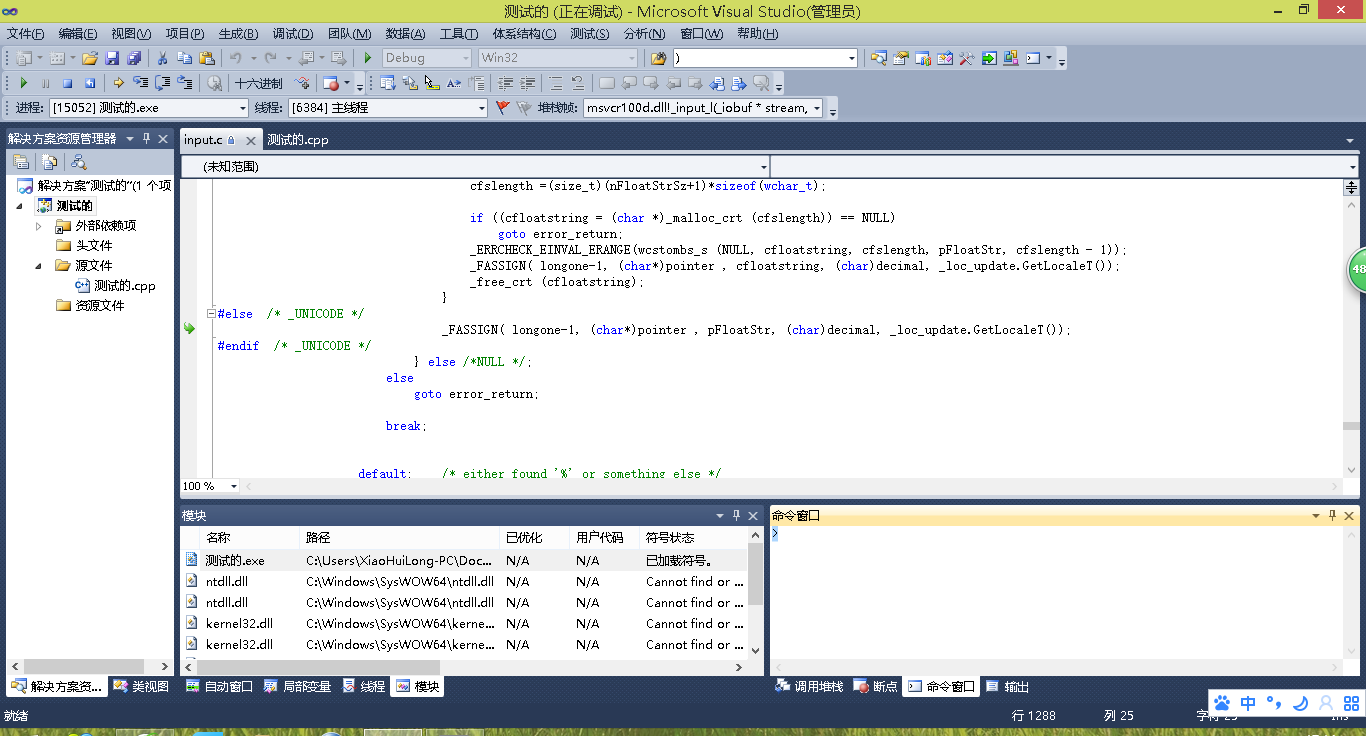Save current file with the floppy icon
Screen dimensions: 1366x736
pyautogui.click(x=112, y=58)
